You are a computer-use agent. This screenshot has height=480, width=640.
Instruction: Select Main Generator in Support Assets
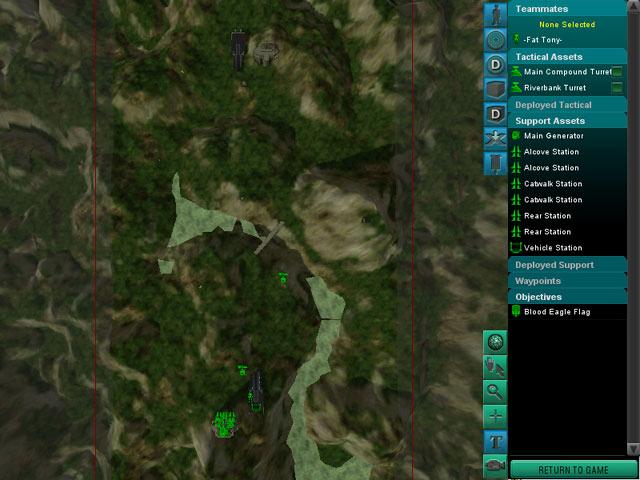click(x=567, y=136)
